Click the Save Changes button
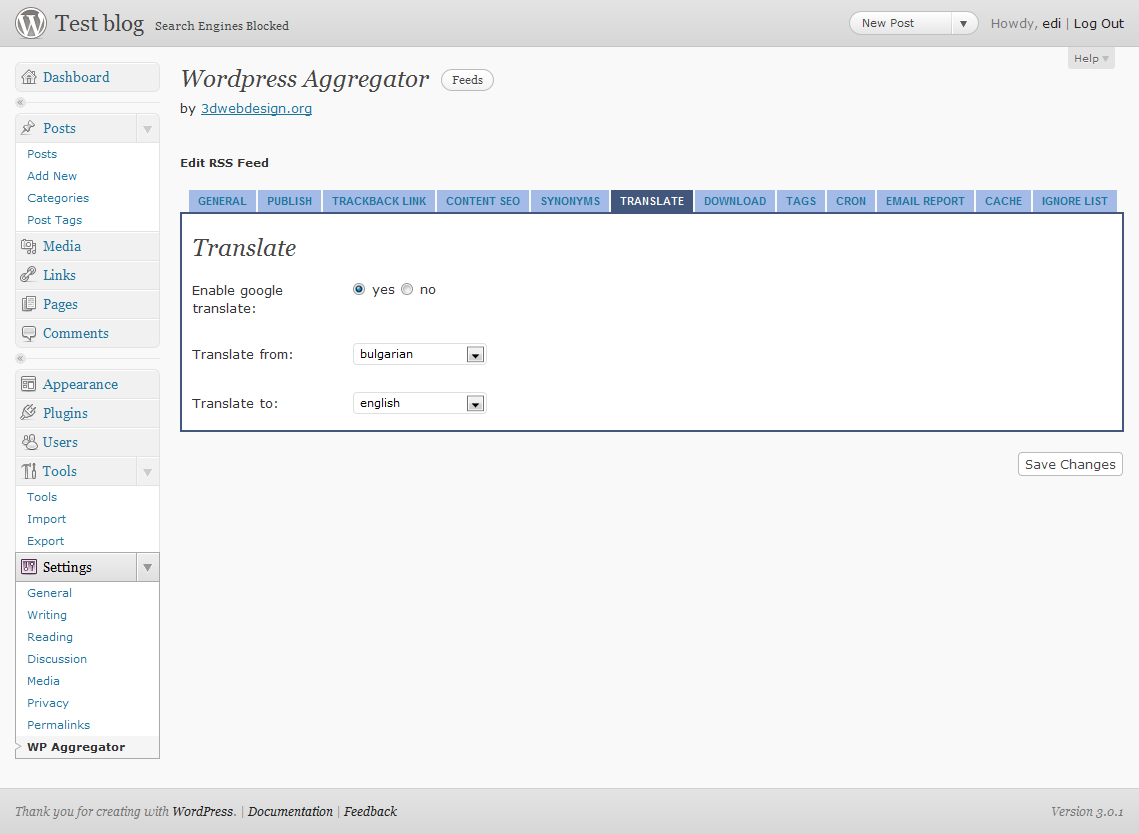 pyautogui.click(x=1070, y=464)
